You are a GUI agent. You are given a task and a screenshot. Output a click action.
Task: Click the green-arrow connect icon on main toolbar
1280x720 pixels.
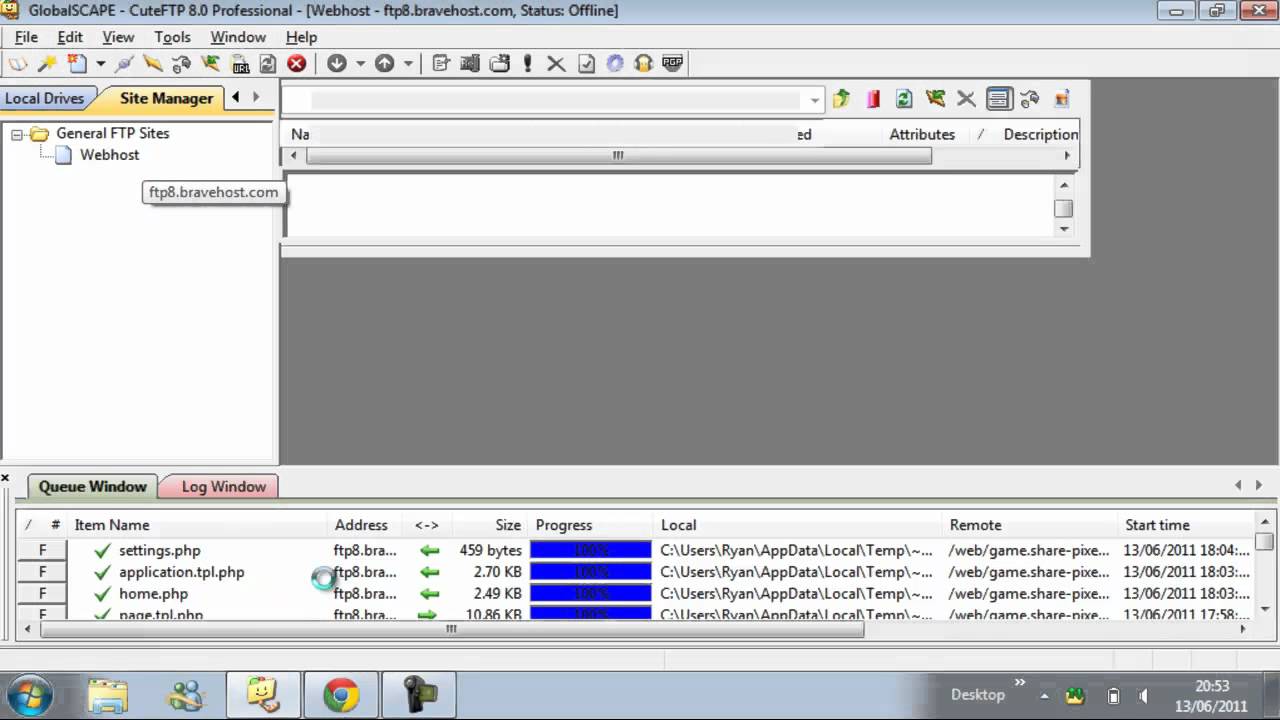pos(210,63)
